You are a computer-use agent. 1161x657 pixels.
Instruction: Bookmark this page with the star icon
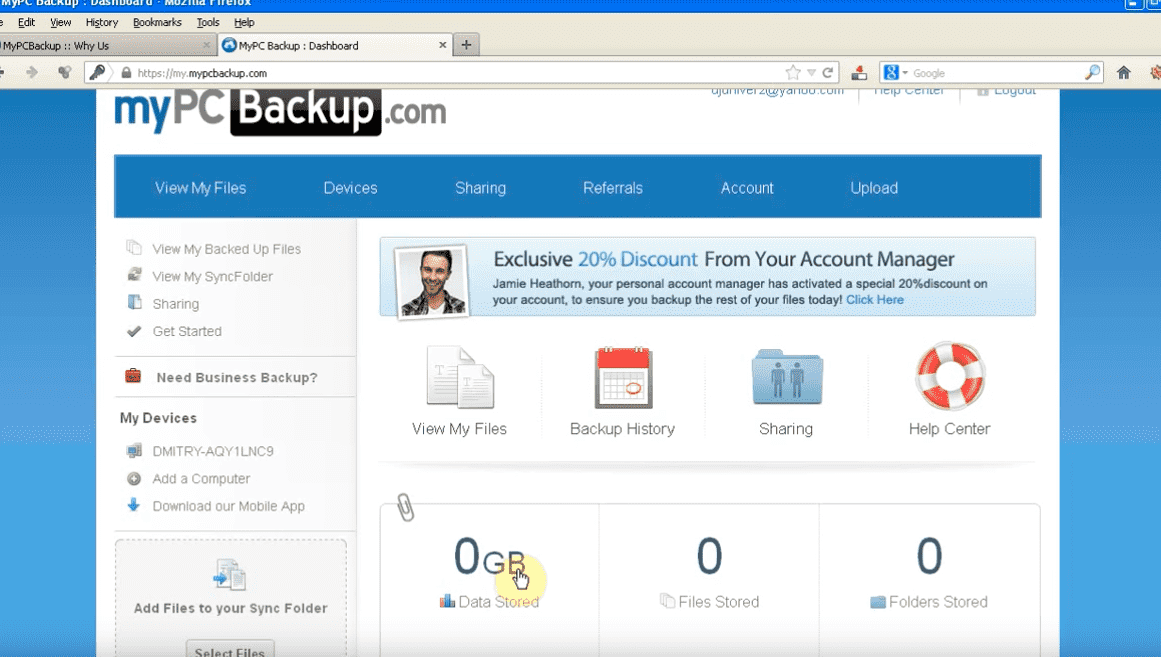point(793,73)
